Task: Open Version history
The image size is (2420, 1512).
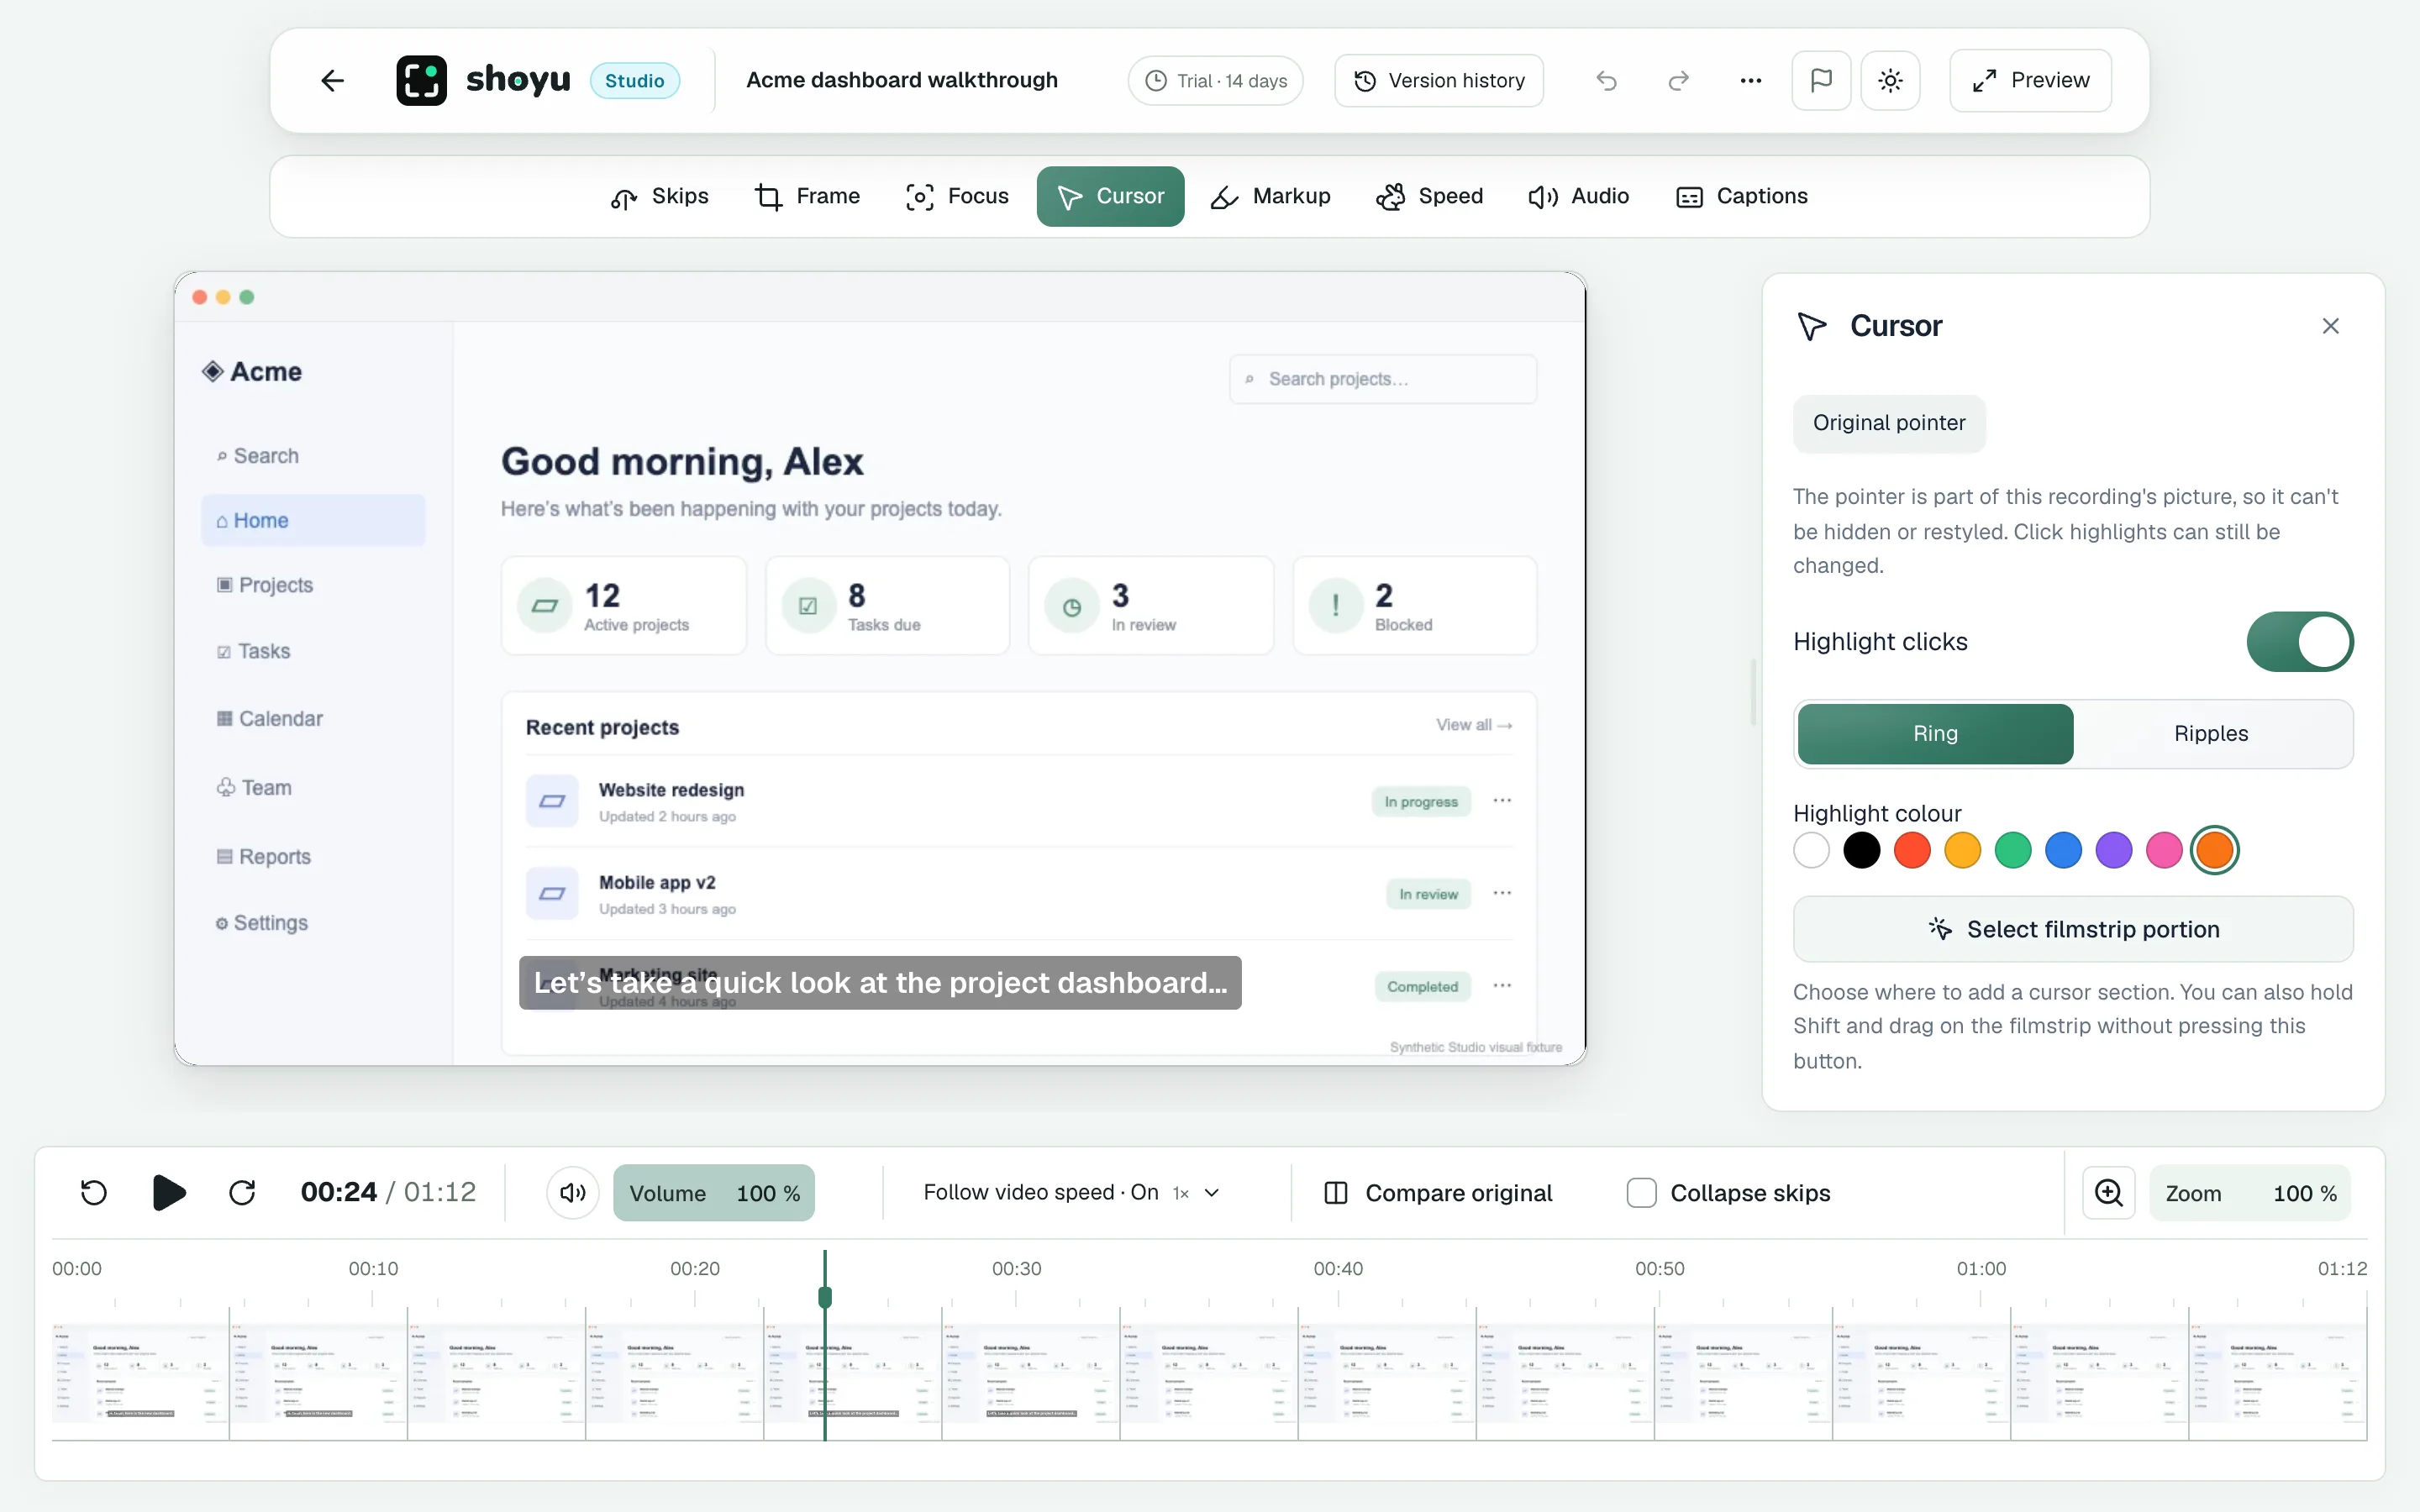Action: click(1438, 80)
